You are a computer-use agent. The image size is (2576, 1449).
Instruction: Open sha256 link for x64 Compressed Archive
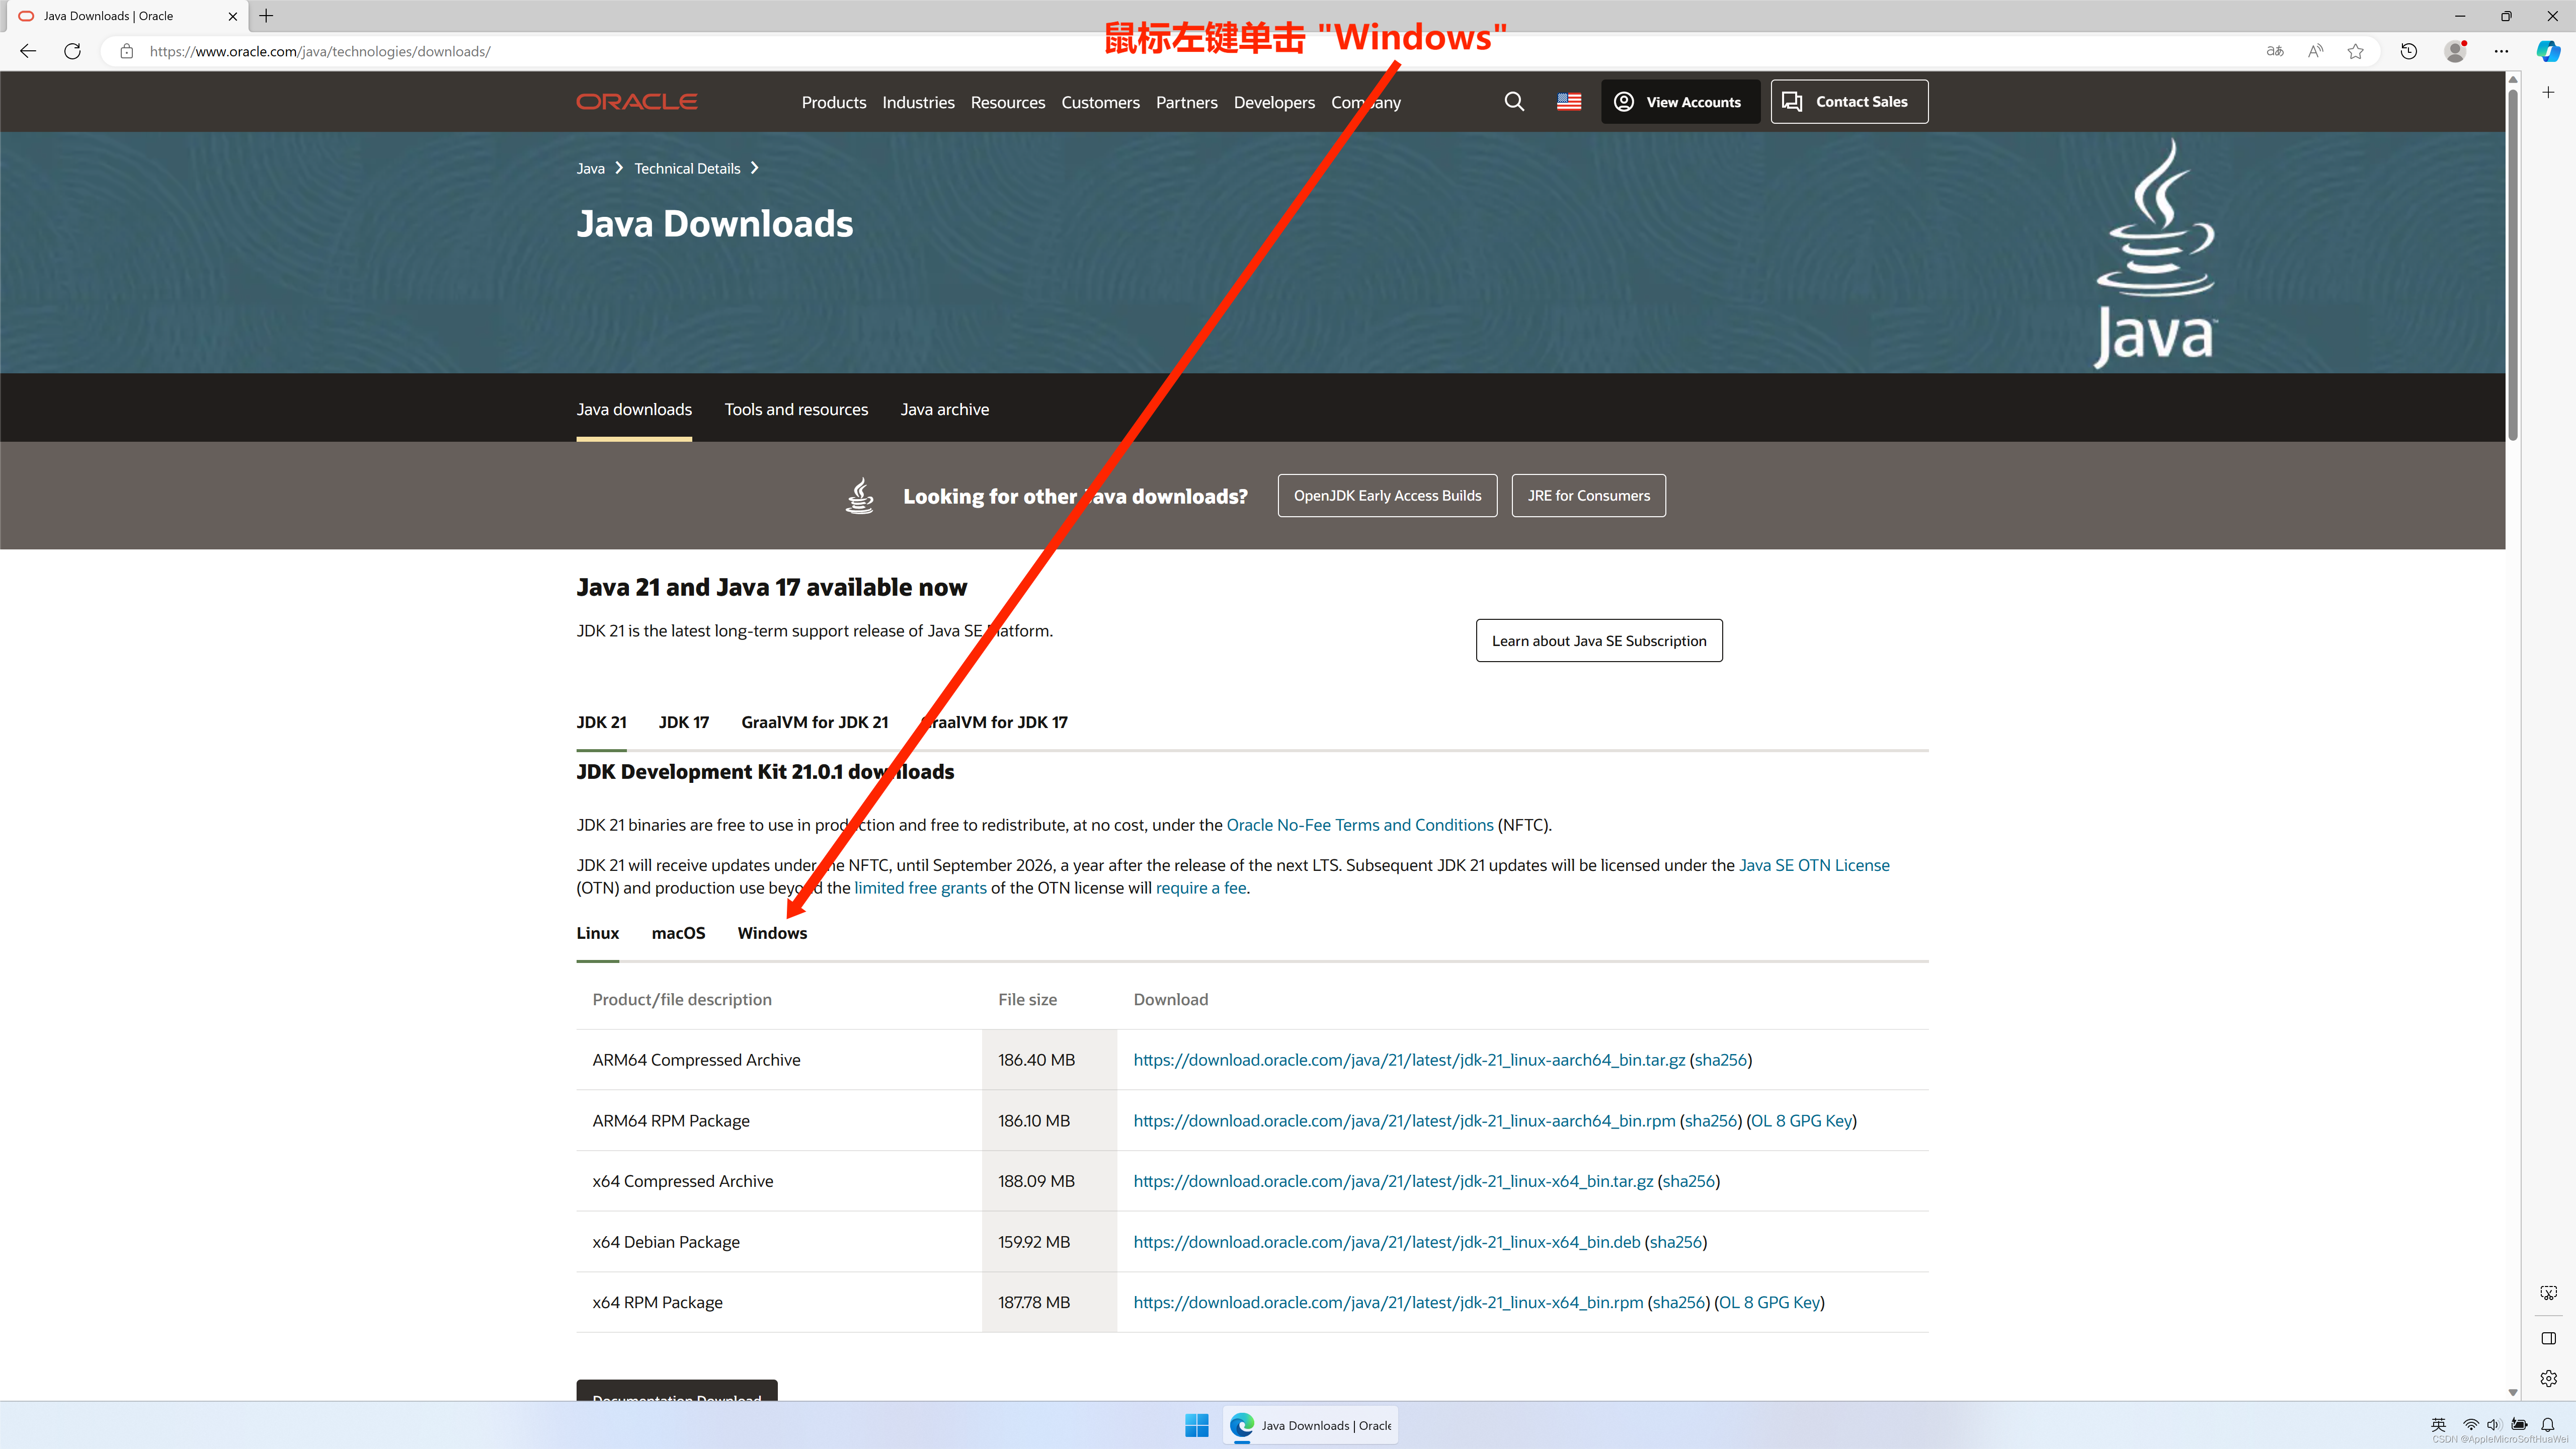1688,1181
